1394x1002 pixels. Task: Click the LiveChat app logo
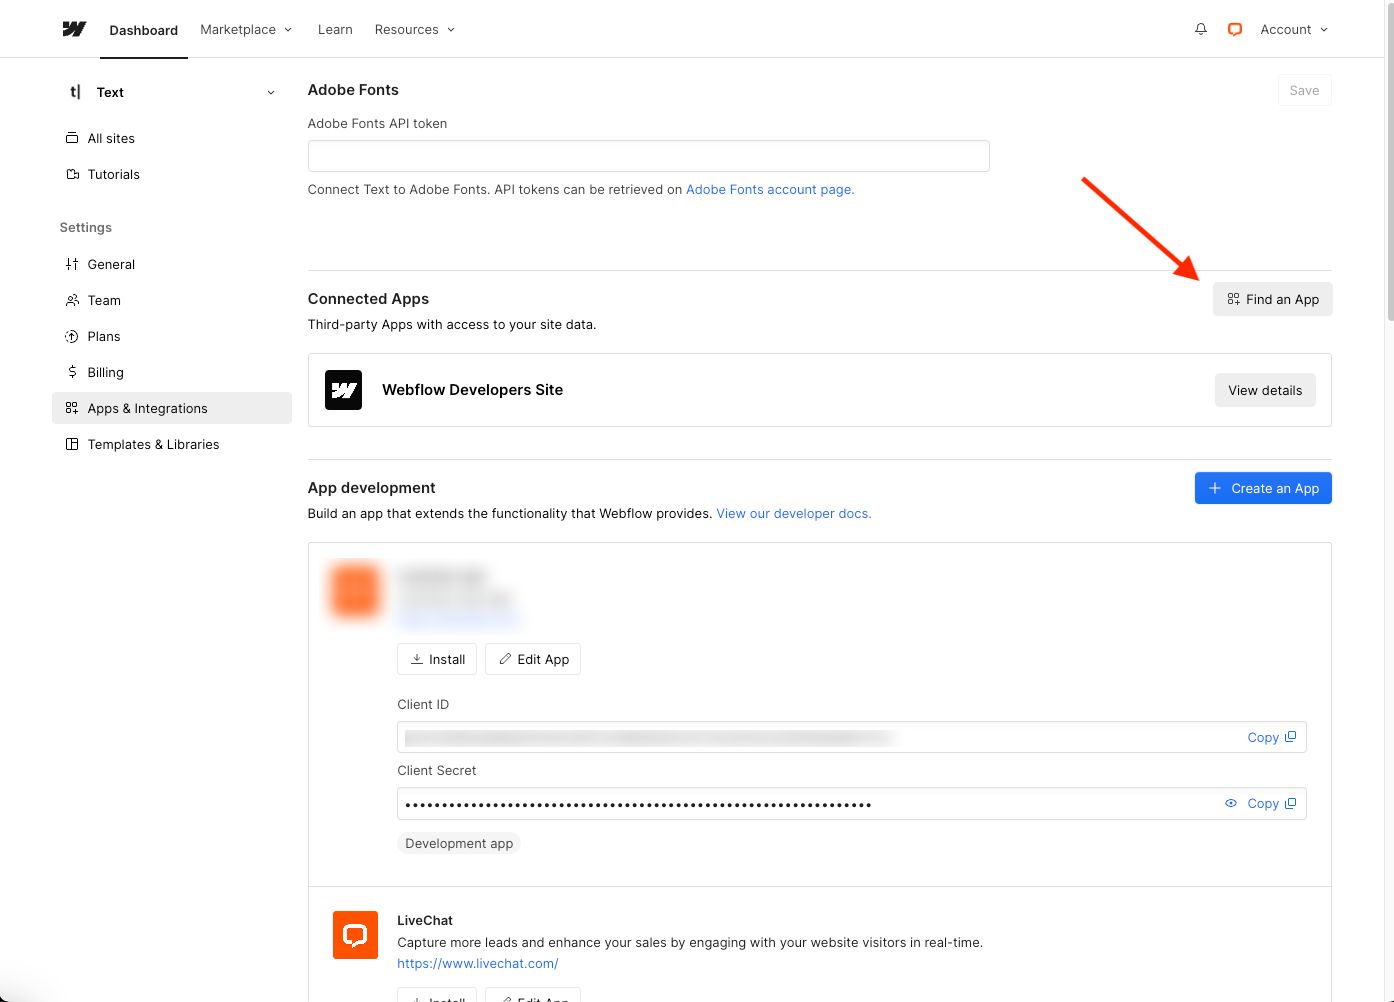coord(355,935)
